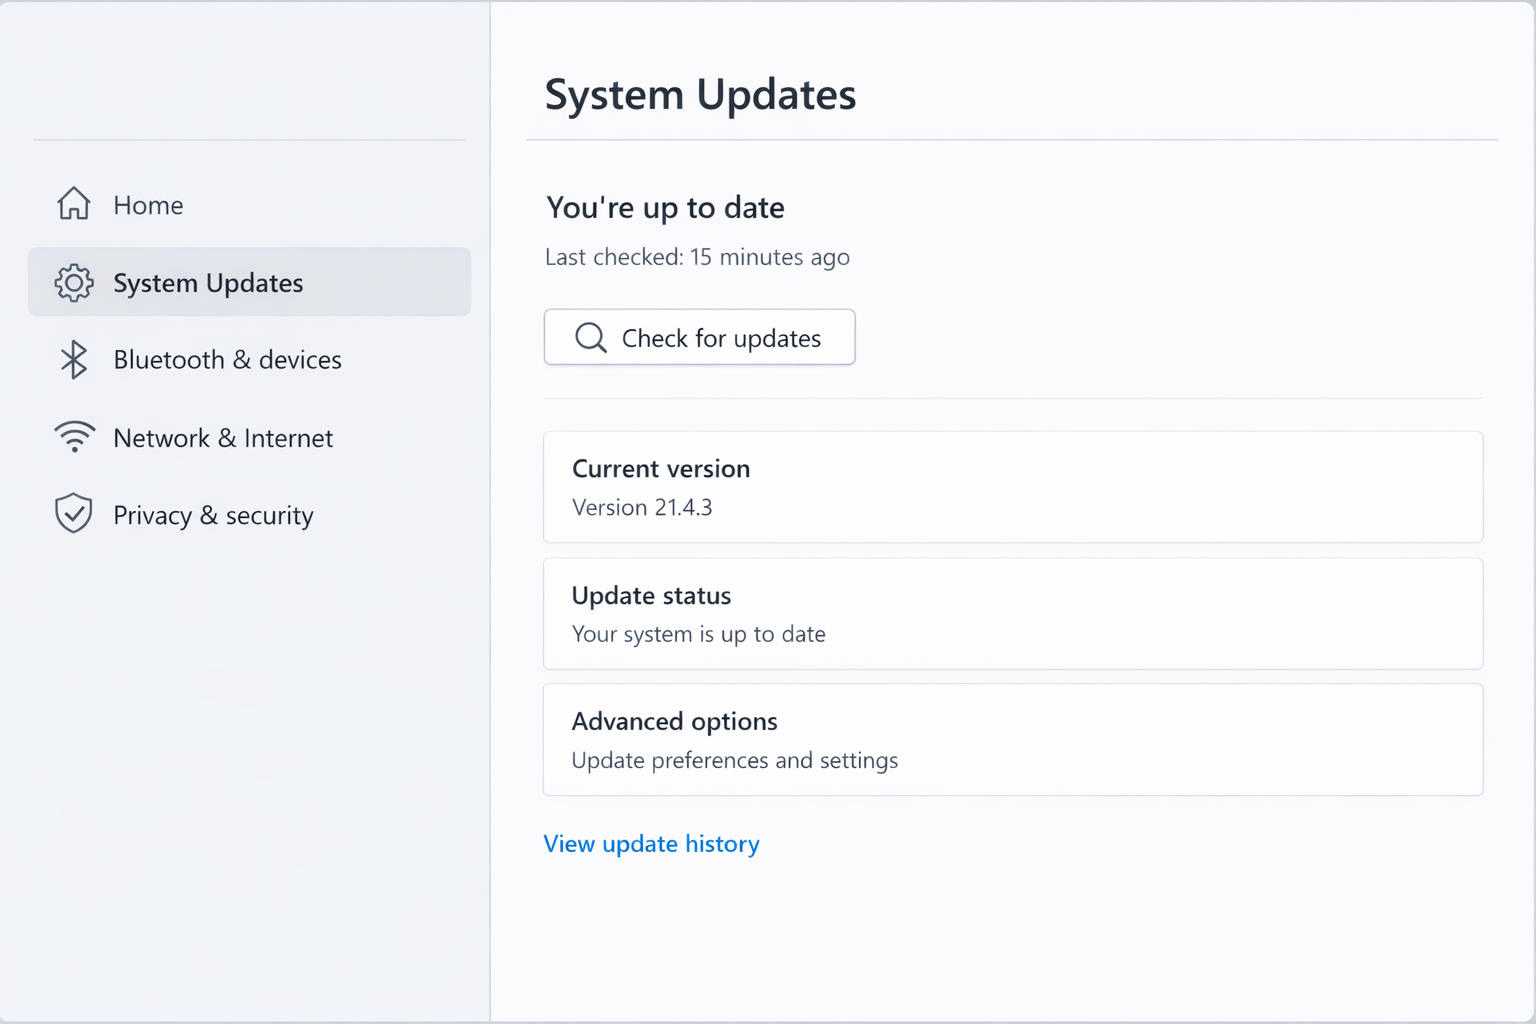The height and width of the screenshot is (1024, 1536).
Task: Click the magnifier icon in update button
Action: tap(591, 338)
